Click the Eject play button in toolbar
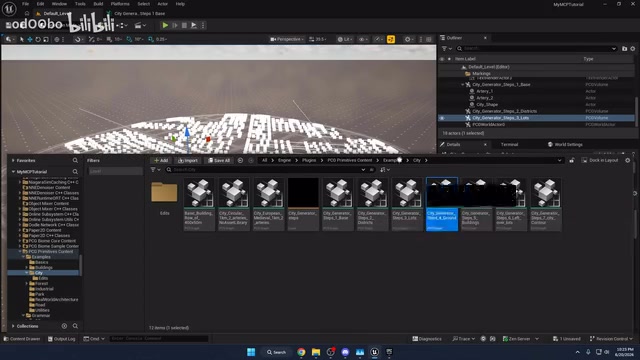640x360 pixels. click(x=194, y=25)
